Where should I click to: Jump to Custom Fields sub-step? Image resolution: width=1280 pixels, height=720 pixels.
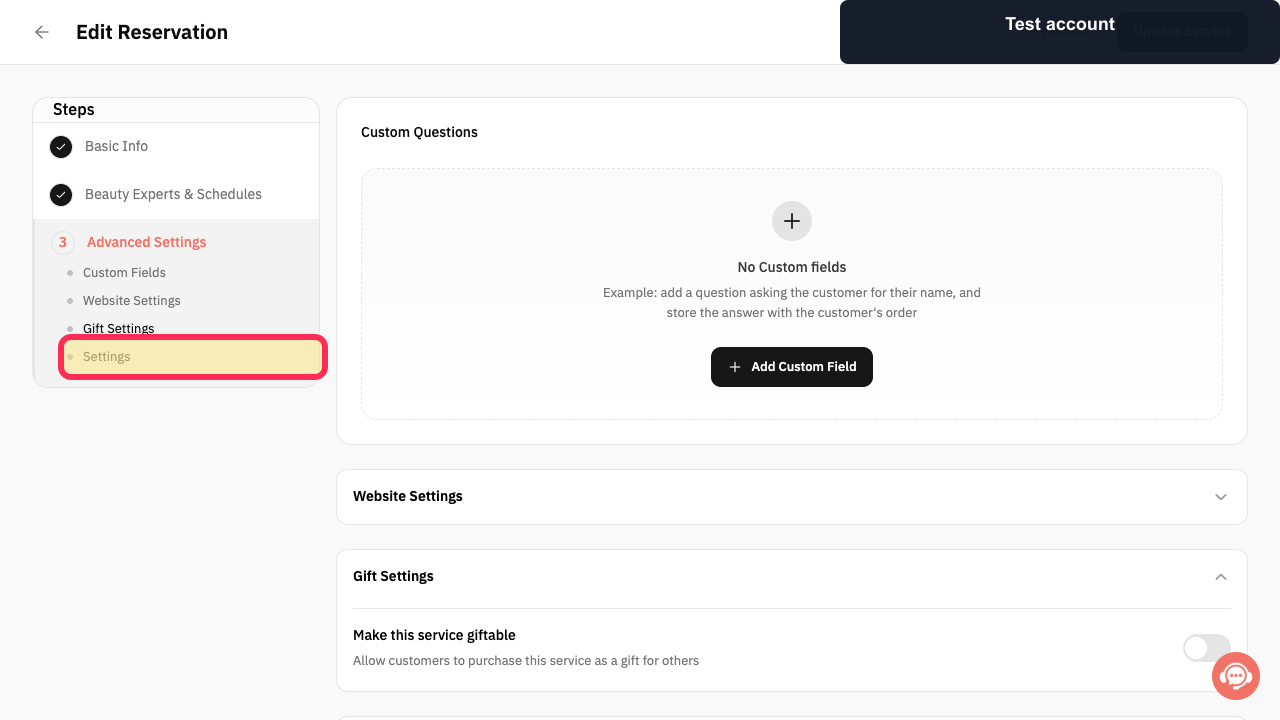pos(124,273)
